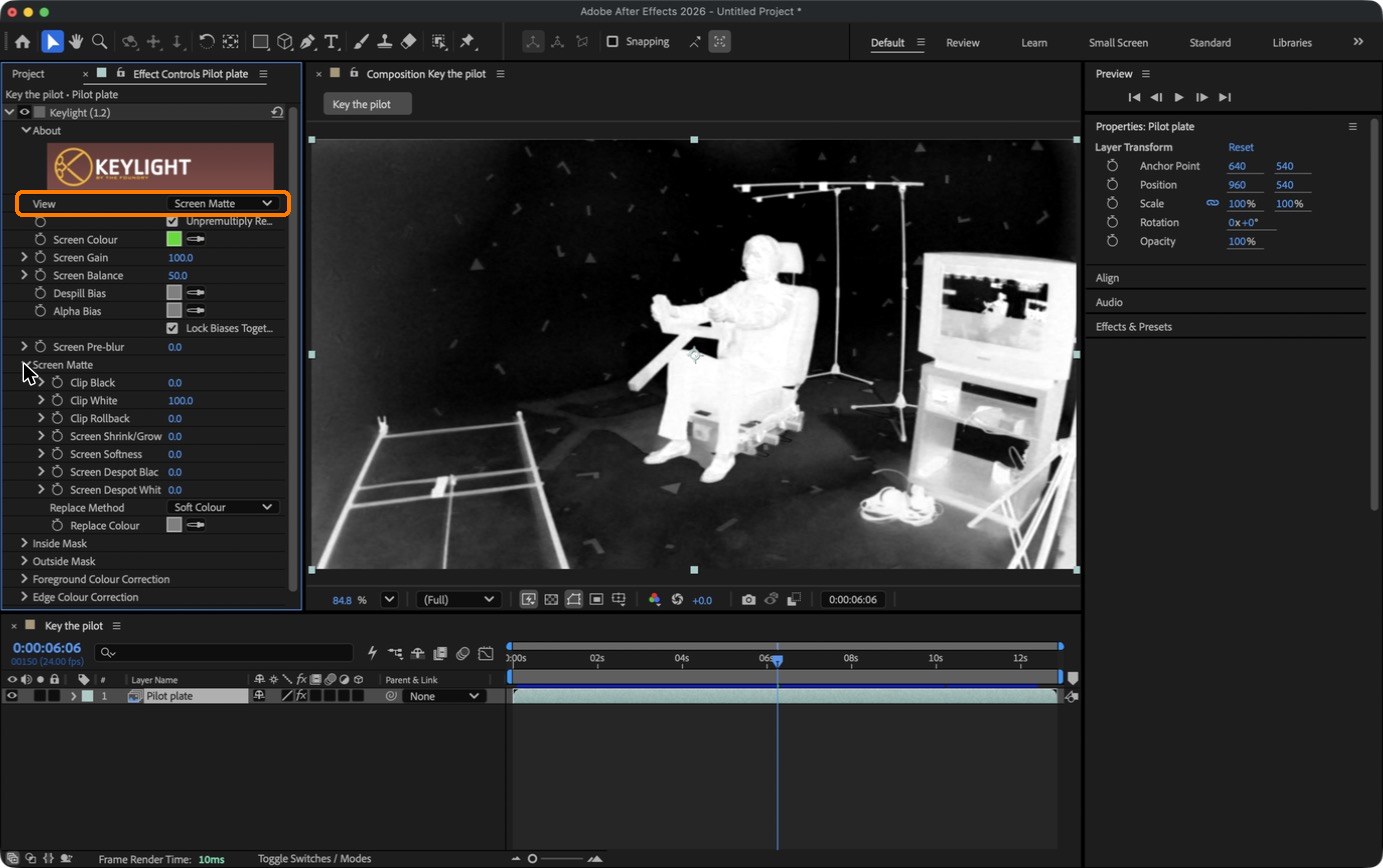Toggle the Keylight effect visibility
This screenshot has height=868, width=1383.
(25, 113)
